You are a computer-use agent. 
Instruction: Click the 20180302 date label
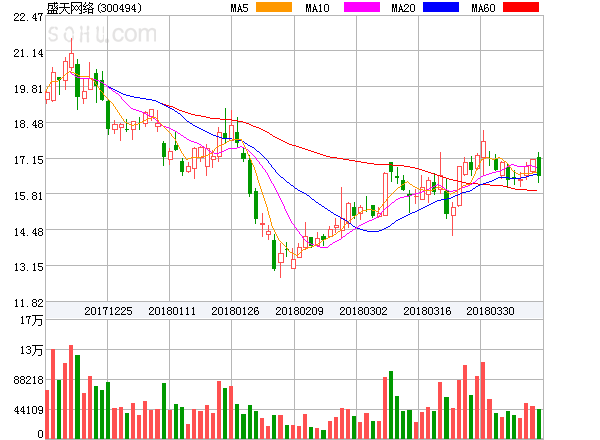click(x=363, y=311)
